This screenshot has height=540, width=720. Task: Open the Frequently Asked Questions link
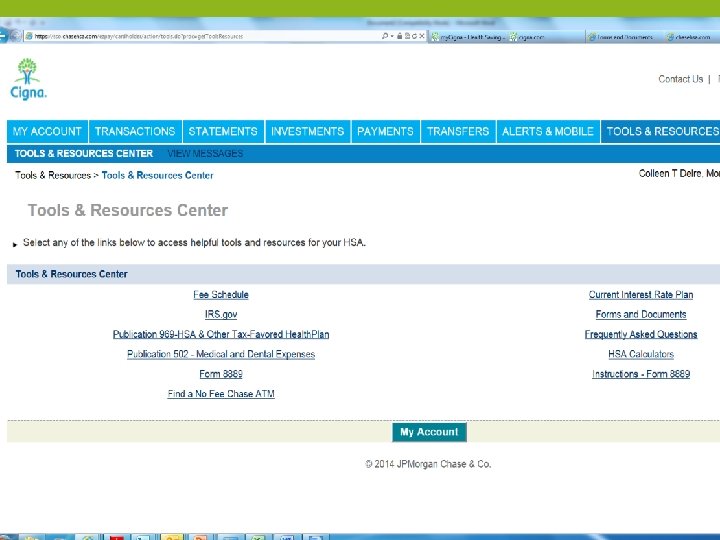(641, 334)
